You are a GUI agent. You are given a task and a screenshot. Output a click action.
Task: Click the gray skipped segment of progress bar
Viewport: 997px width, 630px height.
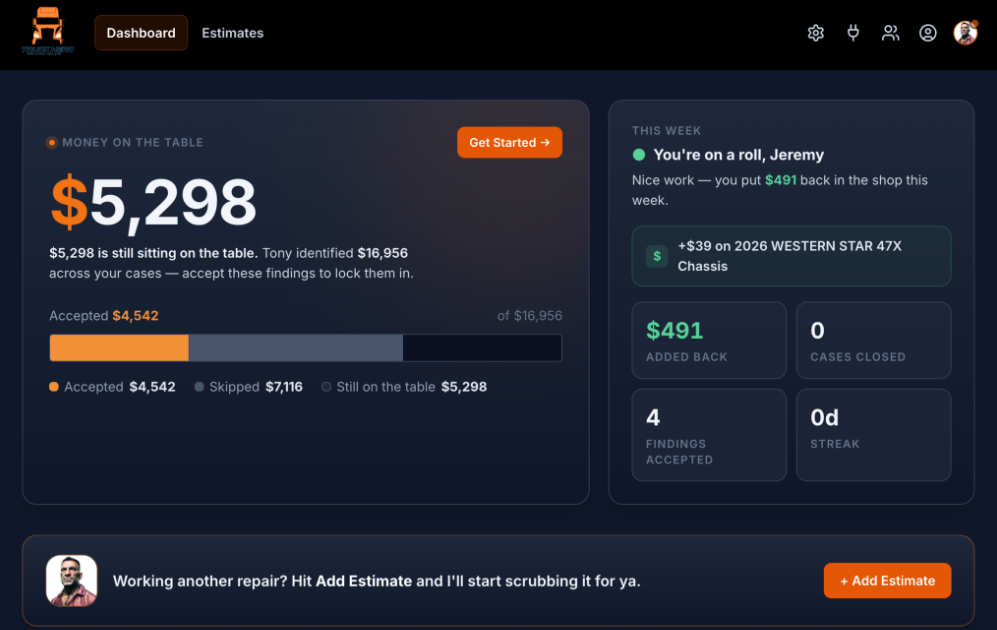296,348
